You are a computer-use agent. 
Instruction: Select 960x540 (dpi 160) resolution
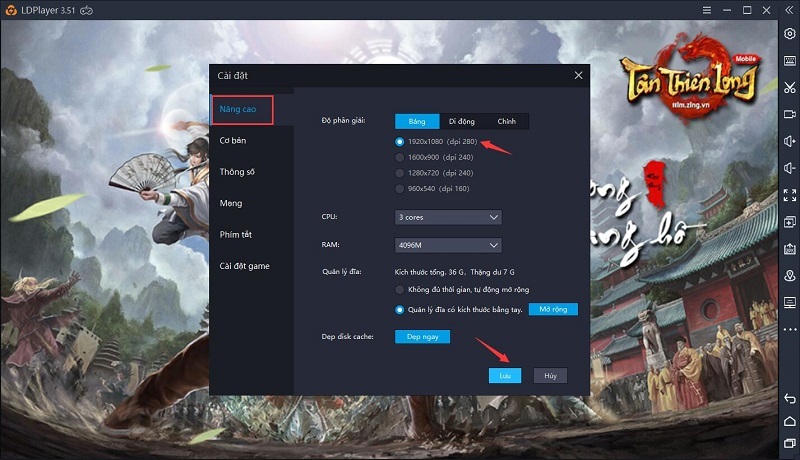pyautogui.click(x=433, y=189)
